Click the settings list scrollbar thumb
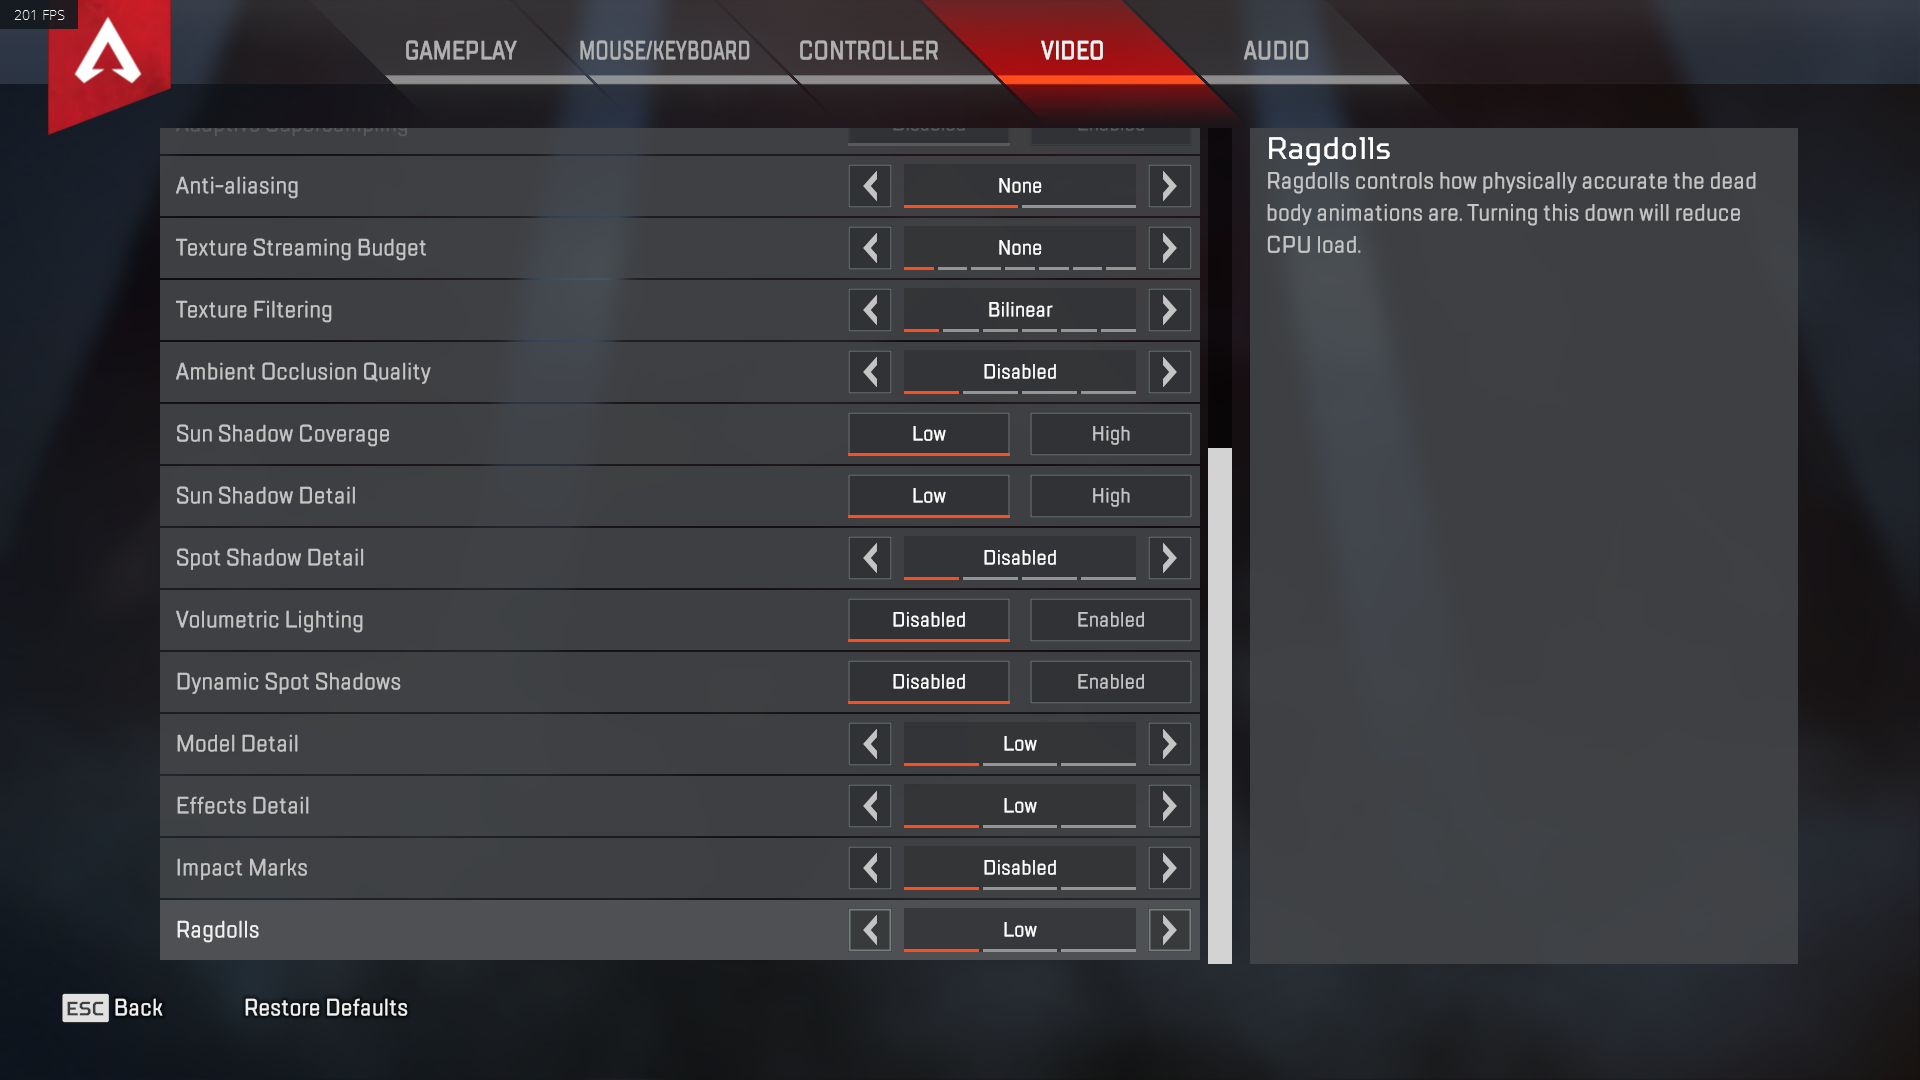The image size is (1920, 1080). tap(1220, 706)
